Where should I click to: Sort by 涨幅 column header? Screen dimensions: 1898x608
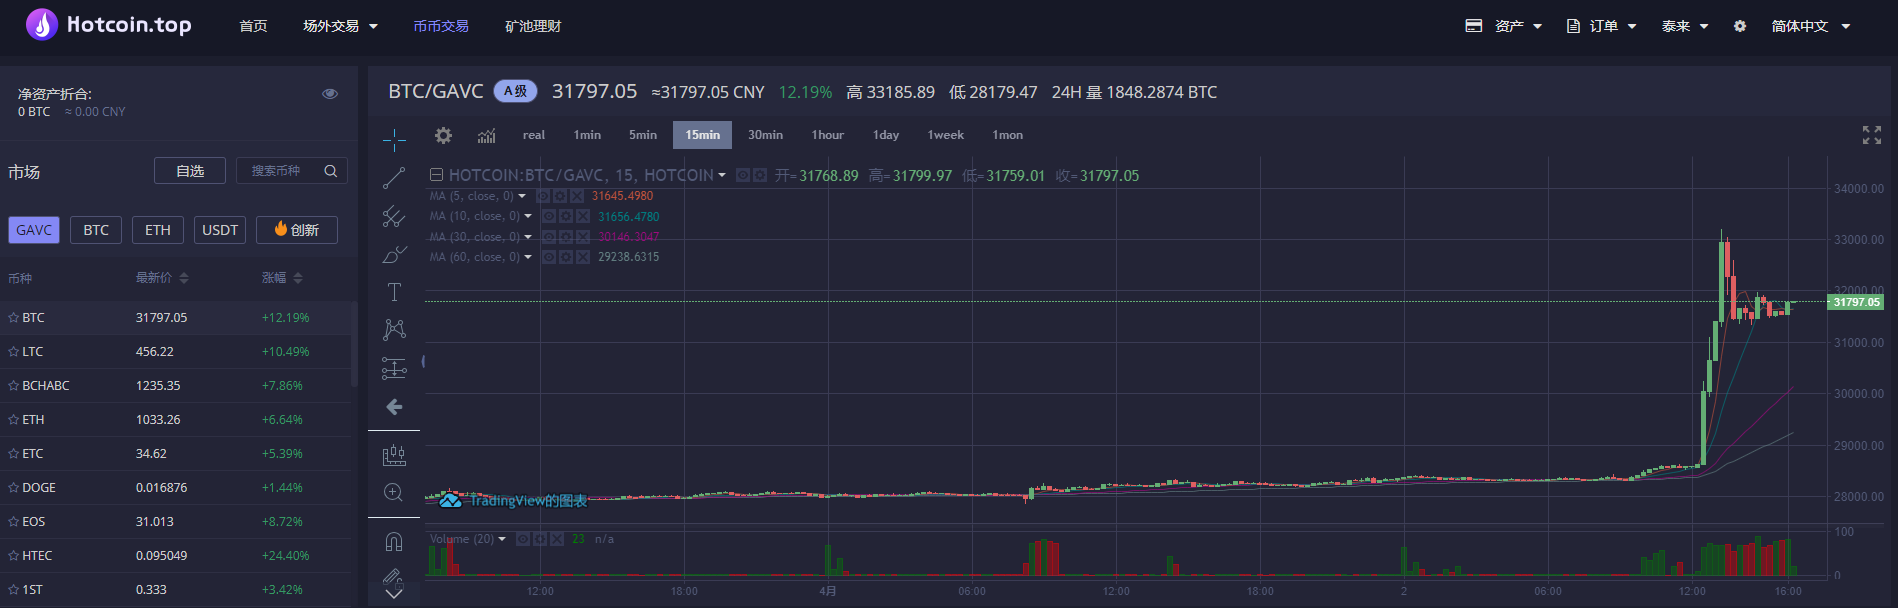(x=282, y=278)
